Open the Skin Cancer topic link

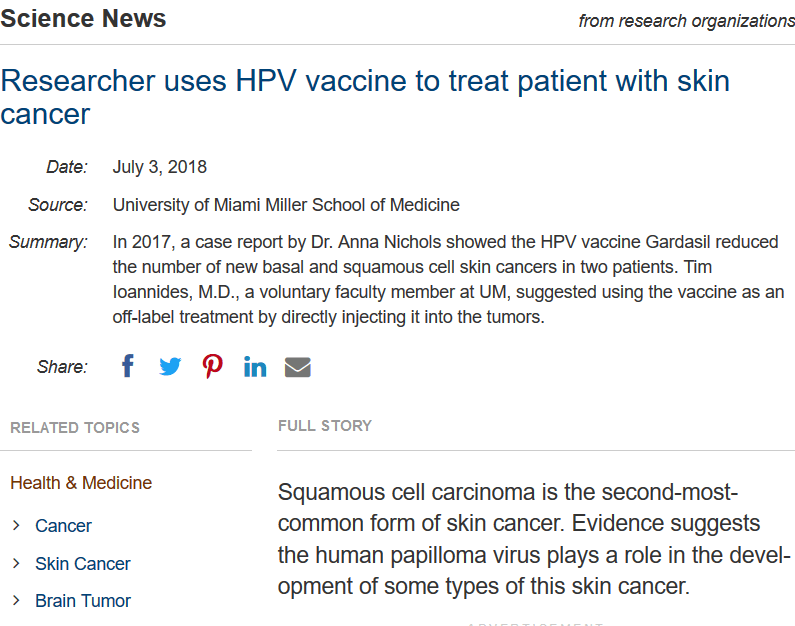tap(83, 564)
